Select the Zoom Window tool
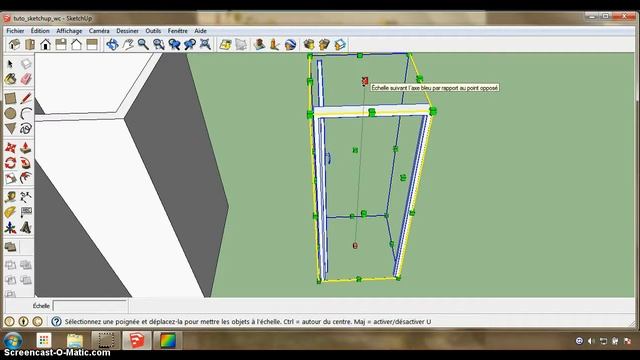The width and height of the screenshot is (640, 360). click(159, 44)
